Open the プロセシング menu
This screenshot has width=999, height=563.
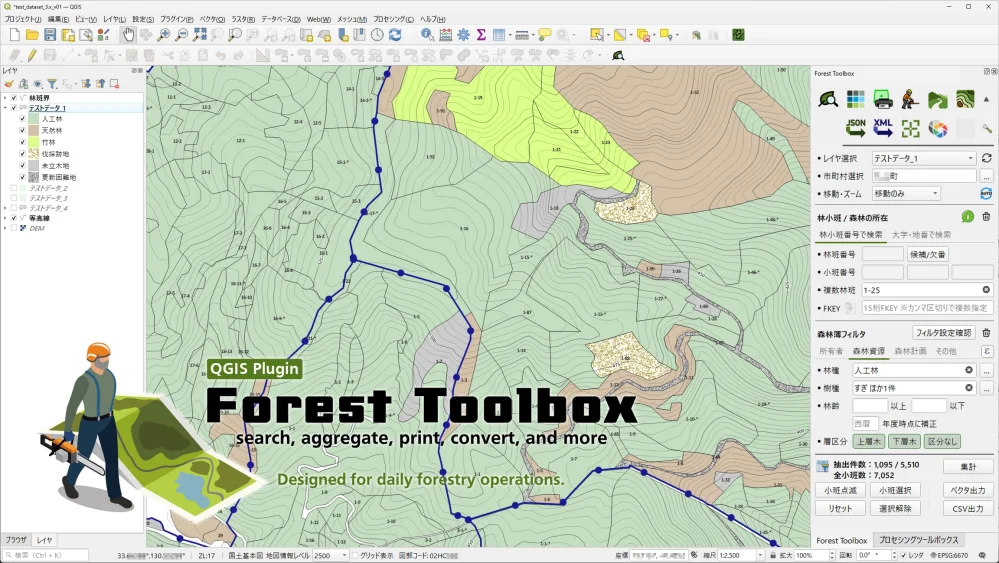(x=393, y=19)
